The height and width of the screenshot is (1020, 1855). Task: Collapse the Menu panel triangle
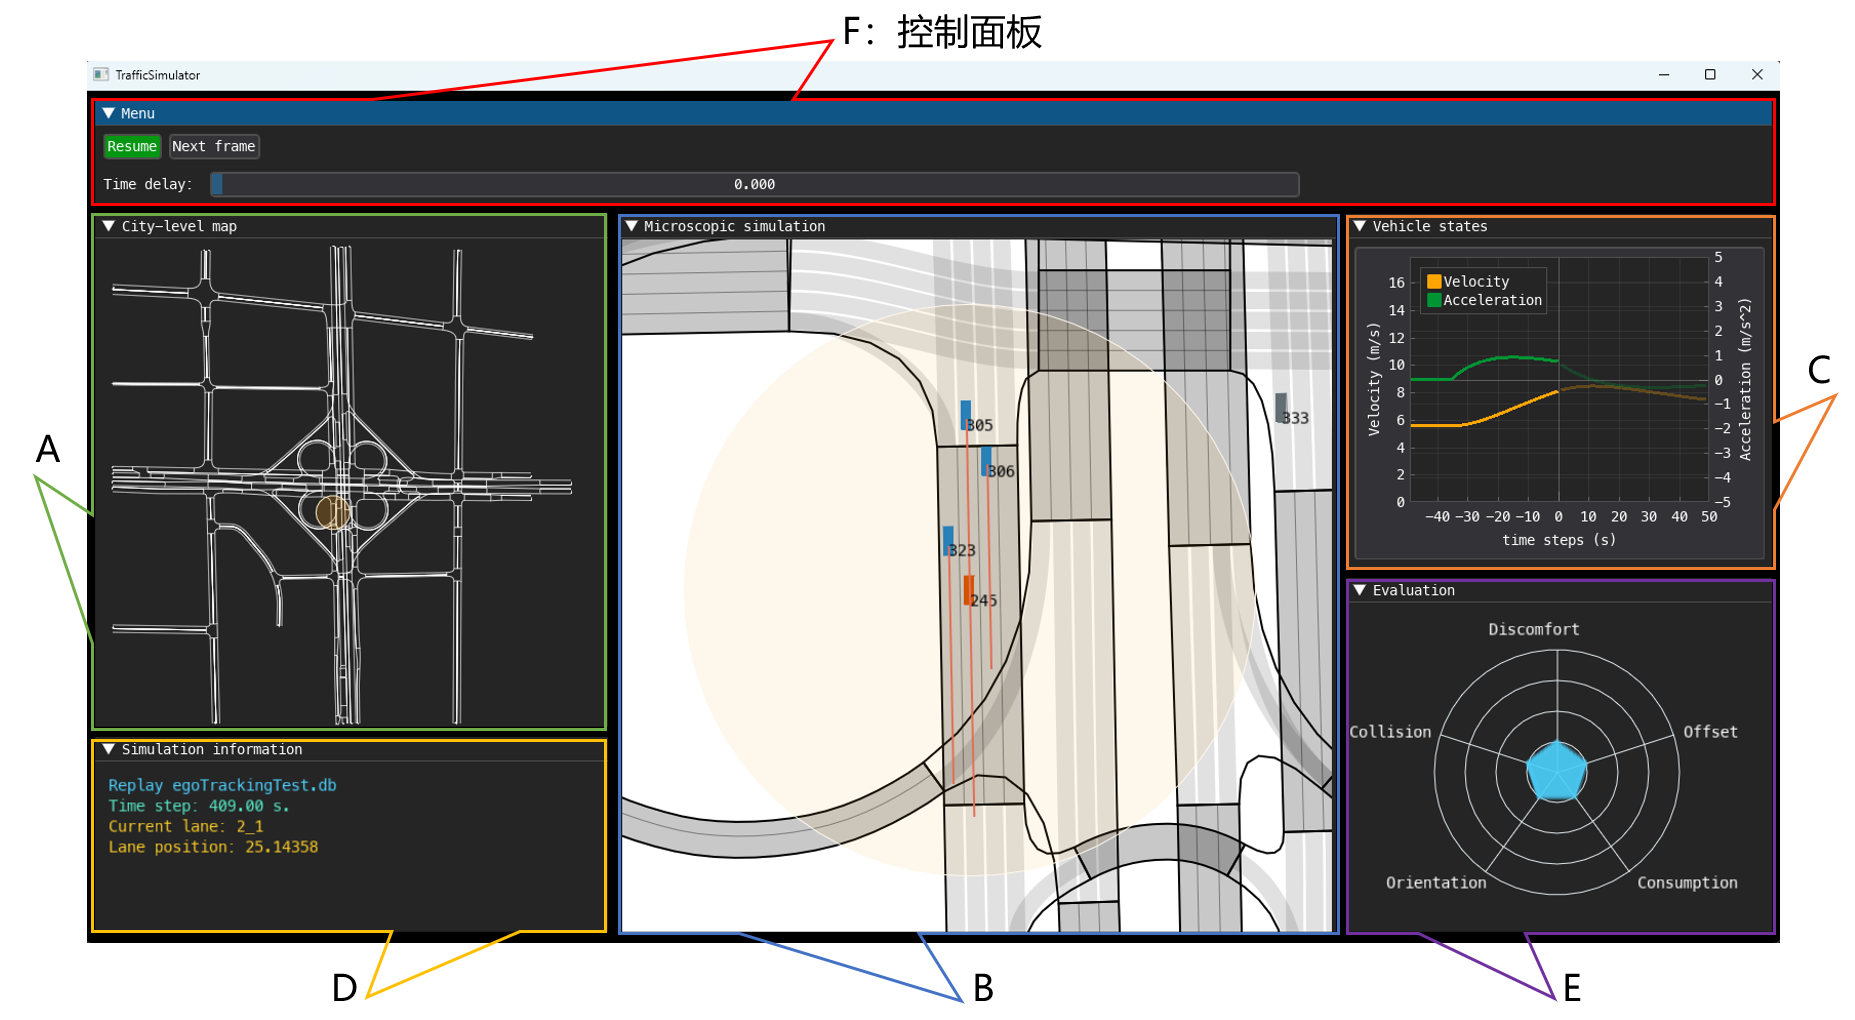coord(109,114)
